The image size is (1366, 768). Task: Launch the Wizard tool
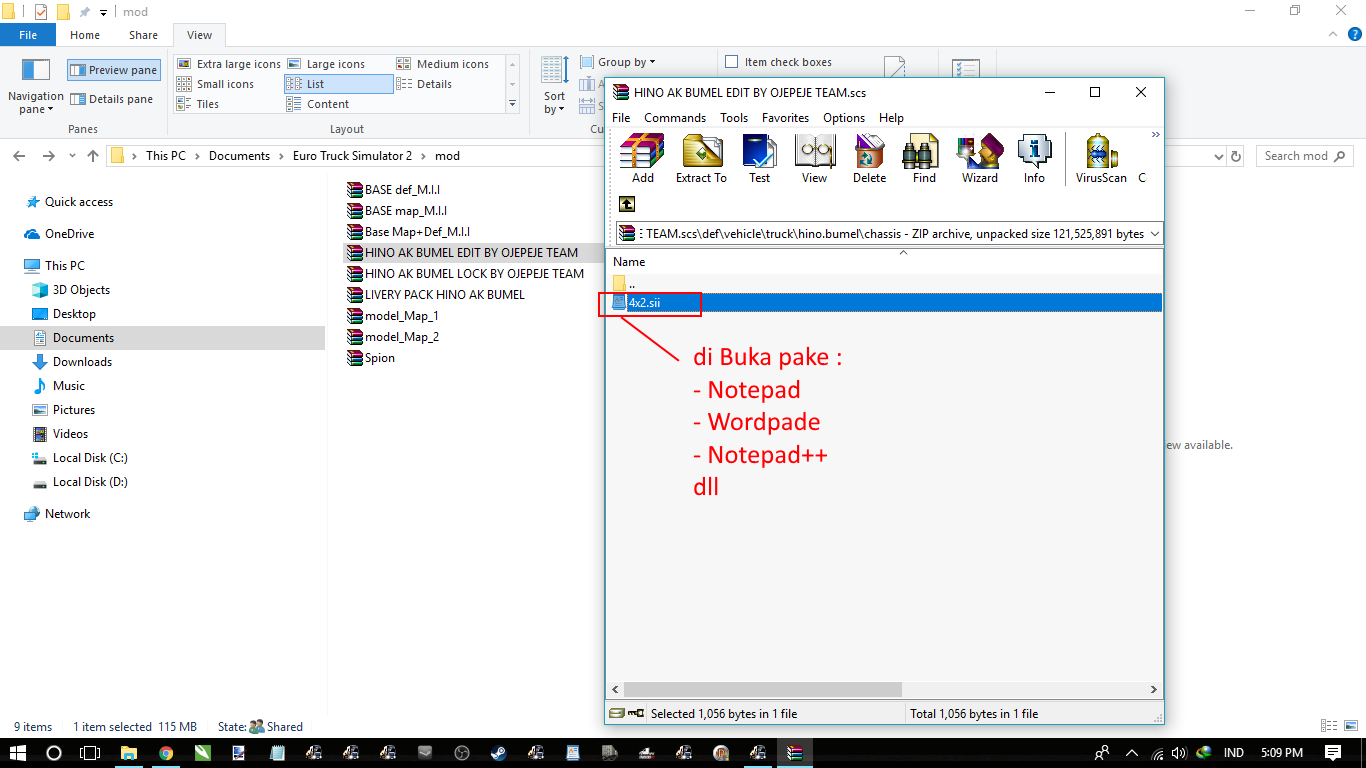click(979, 159)
